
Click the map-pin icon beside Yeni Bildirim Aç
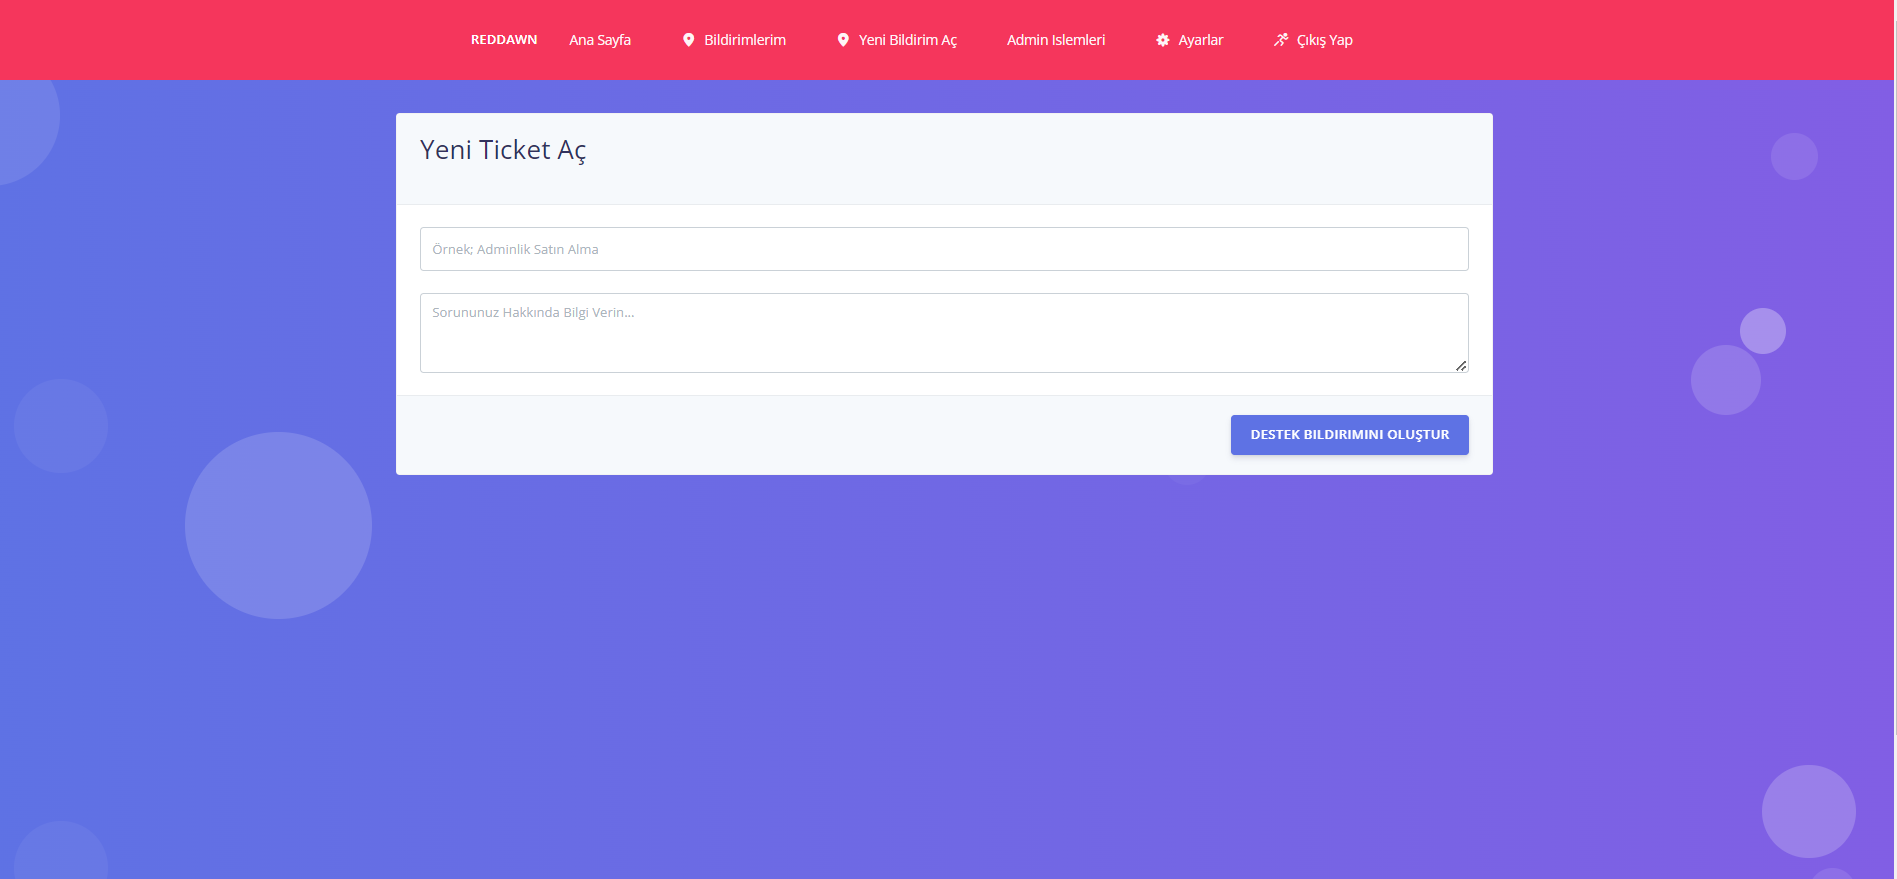[x=843, y=40]
